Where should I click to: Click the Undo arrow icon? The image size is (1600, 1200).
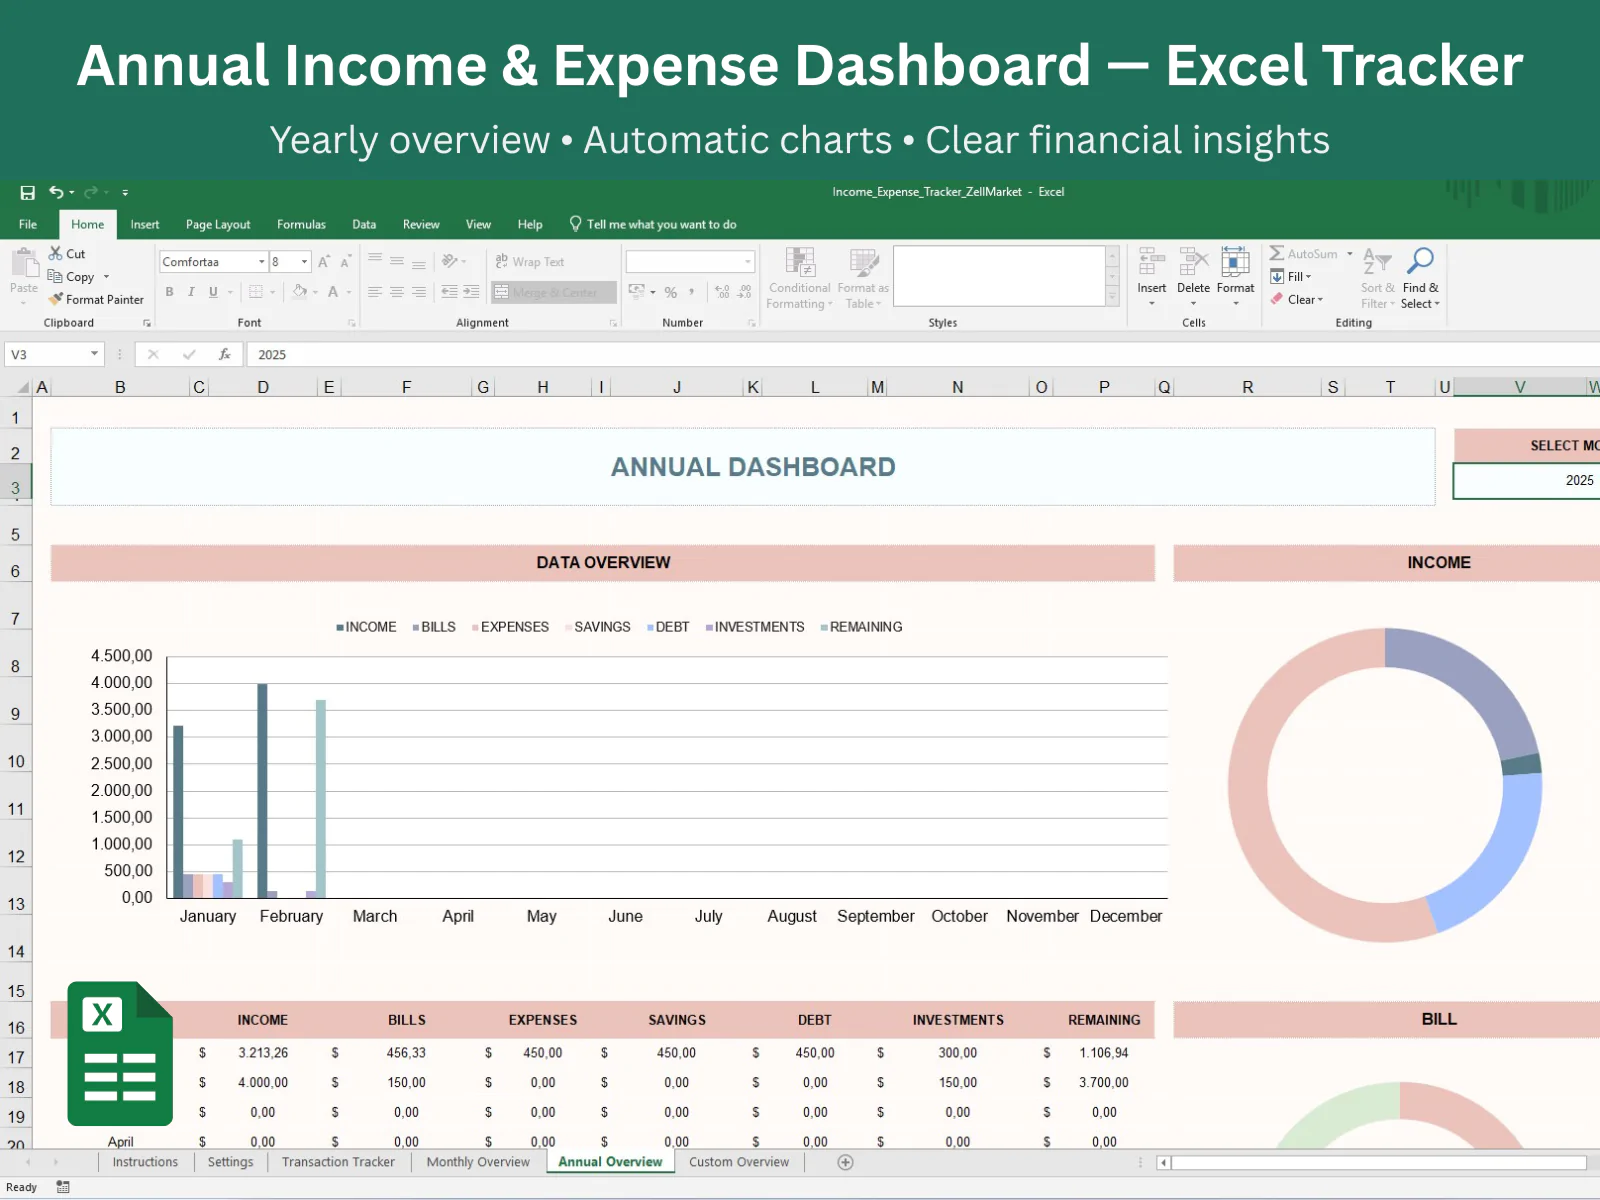pos(57,192)
